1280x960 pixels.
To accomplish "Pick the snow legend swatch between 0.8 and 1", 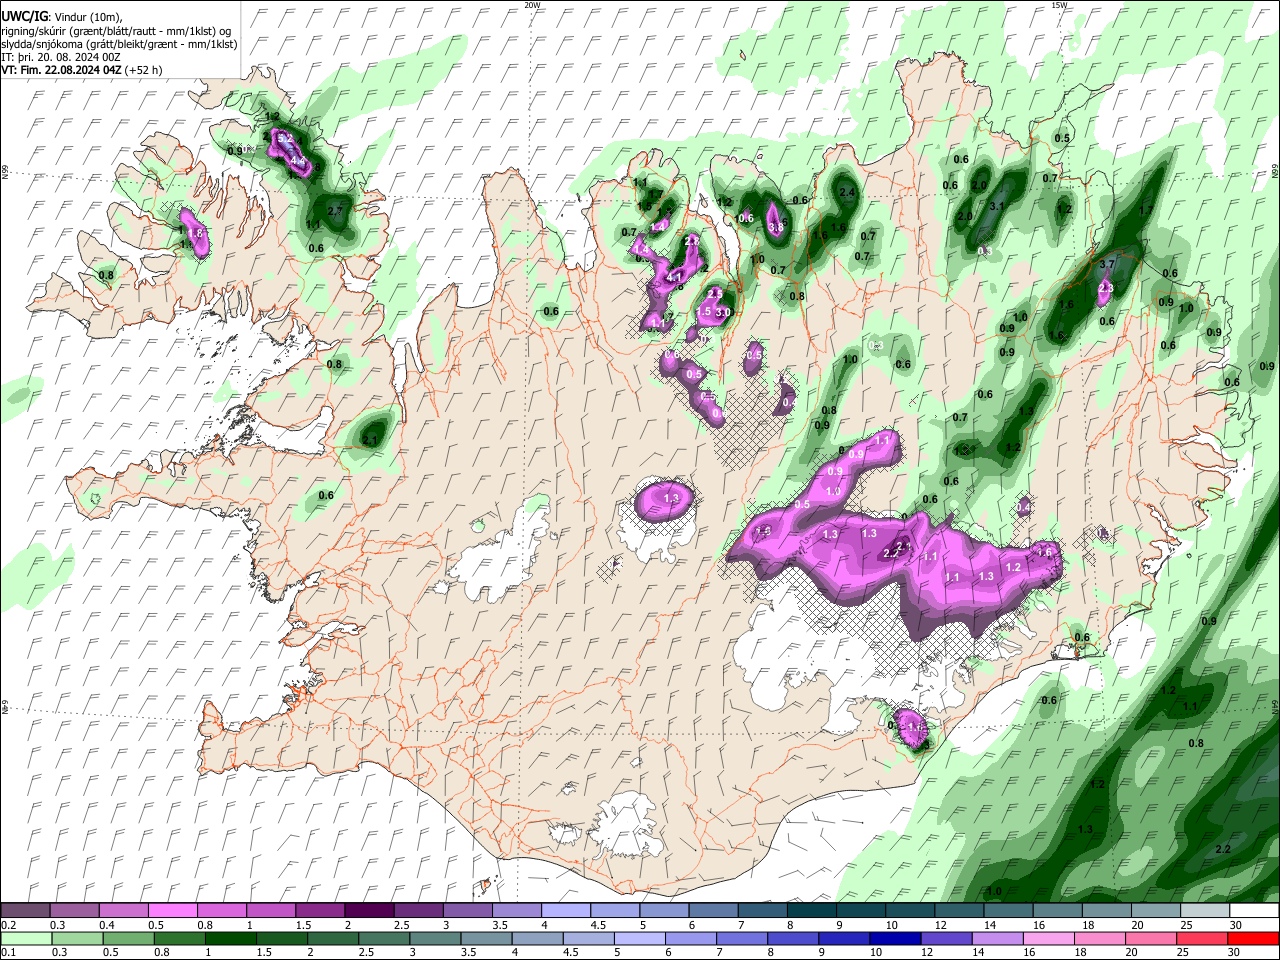I will [x=221, y=911].
